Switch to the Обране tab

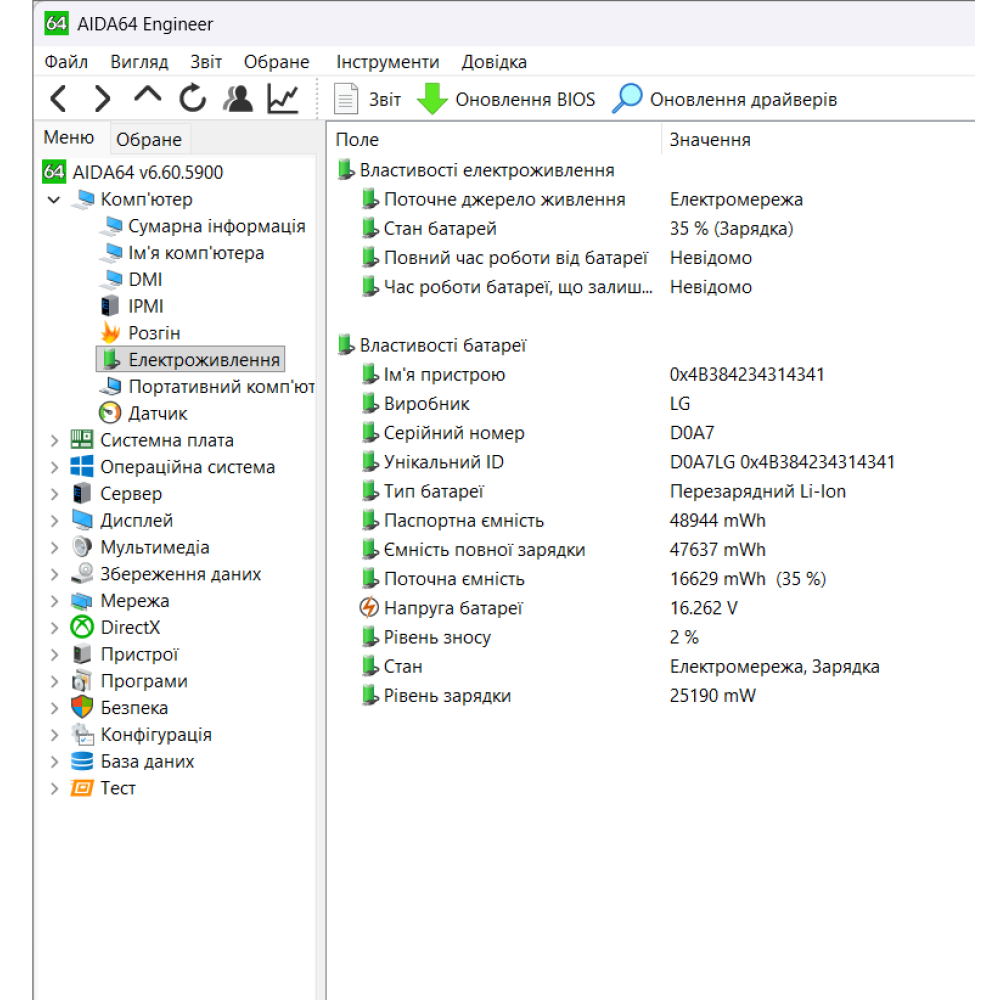(x=148, y=140)
